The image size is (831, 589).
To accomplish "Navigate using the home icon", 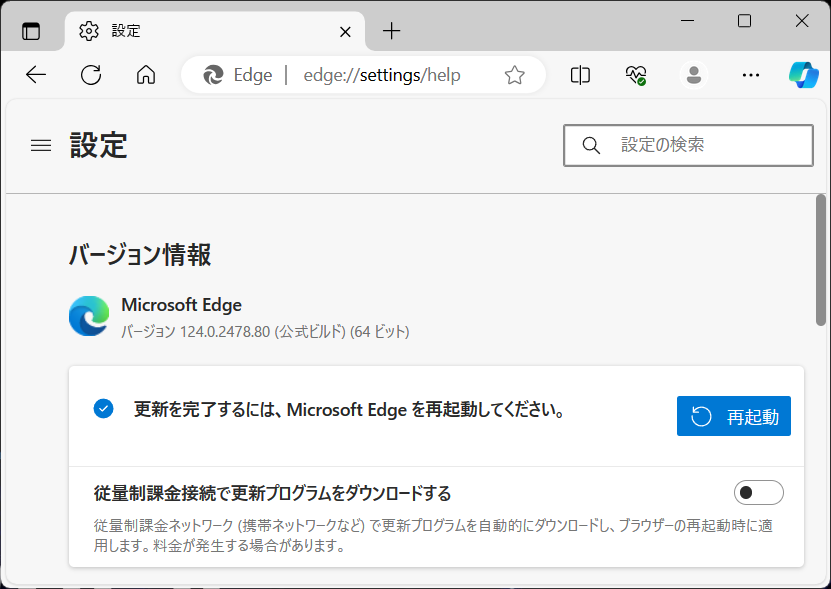I will click(x=146, y=75).
